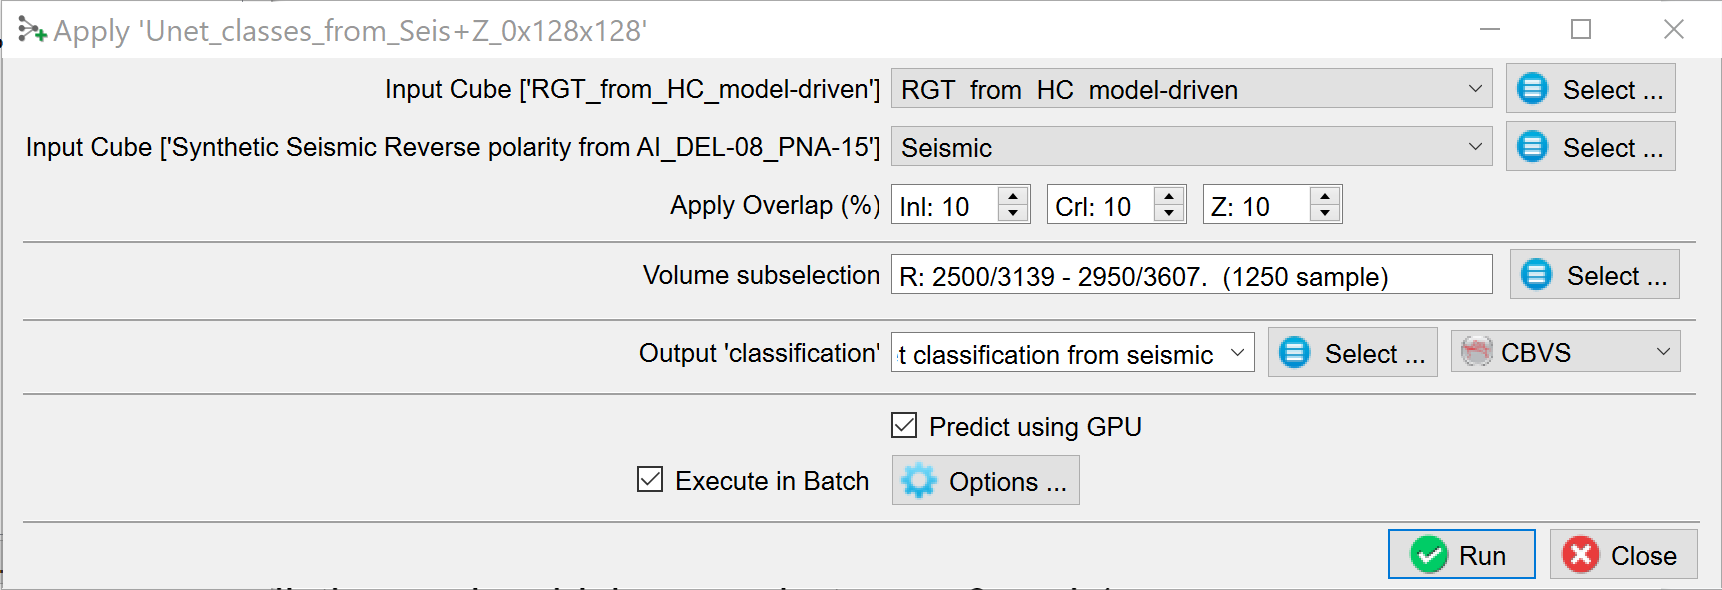Expand the Seismic input cube dropdown
Screen dimensions: 1722x590
click(1475, 147)
